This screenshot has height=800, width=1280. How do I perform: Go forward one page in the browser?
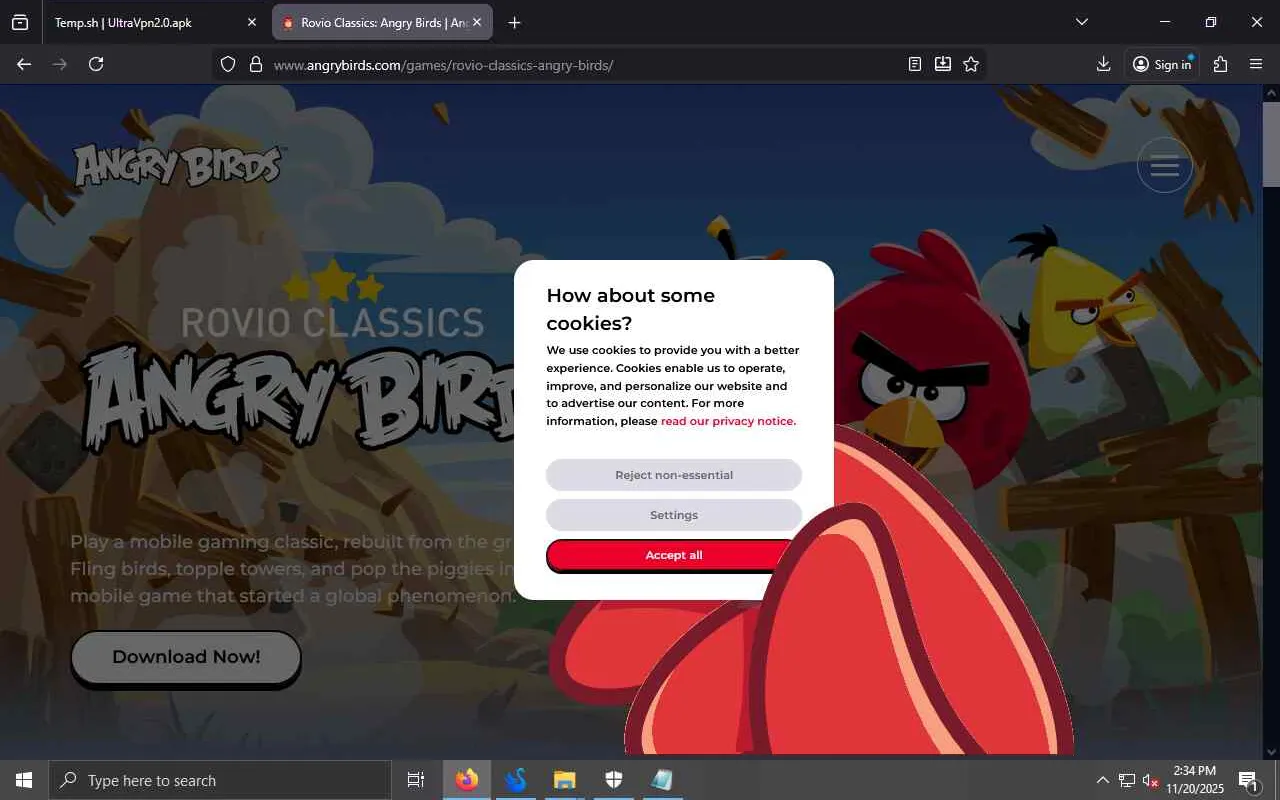point(60,64)
